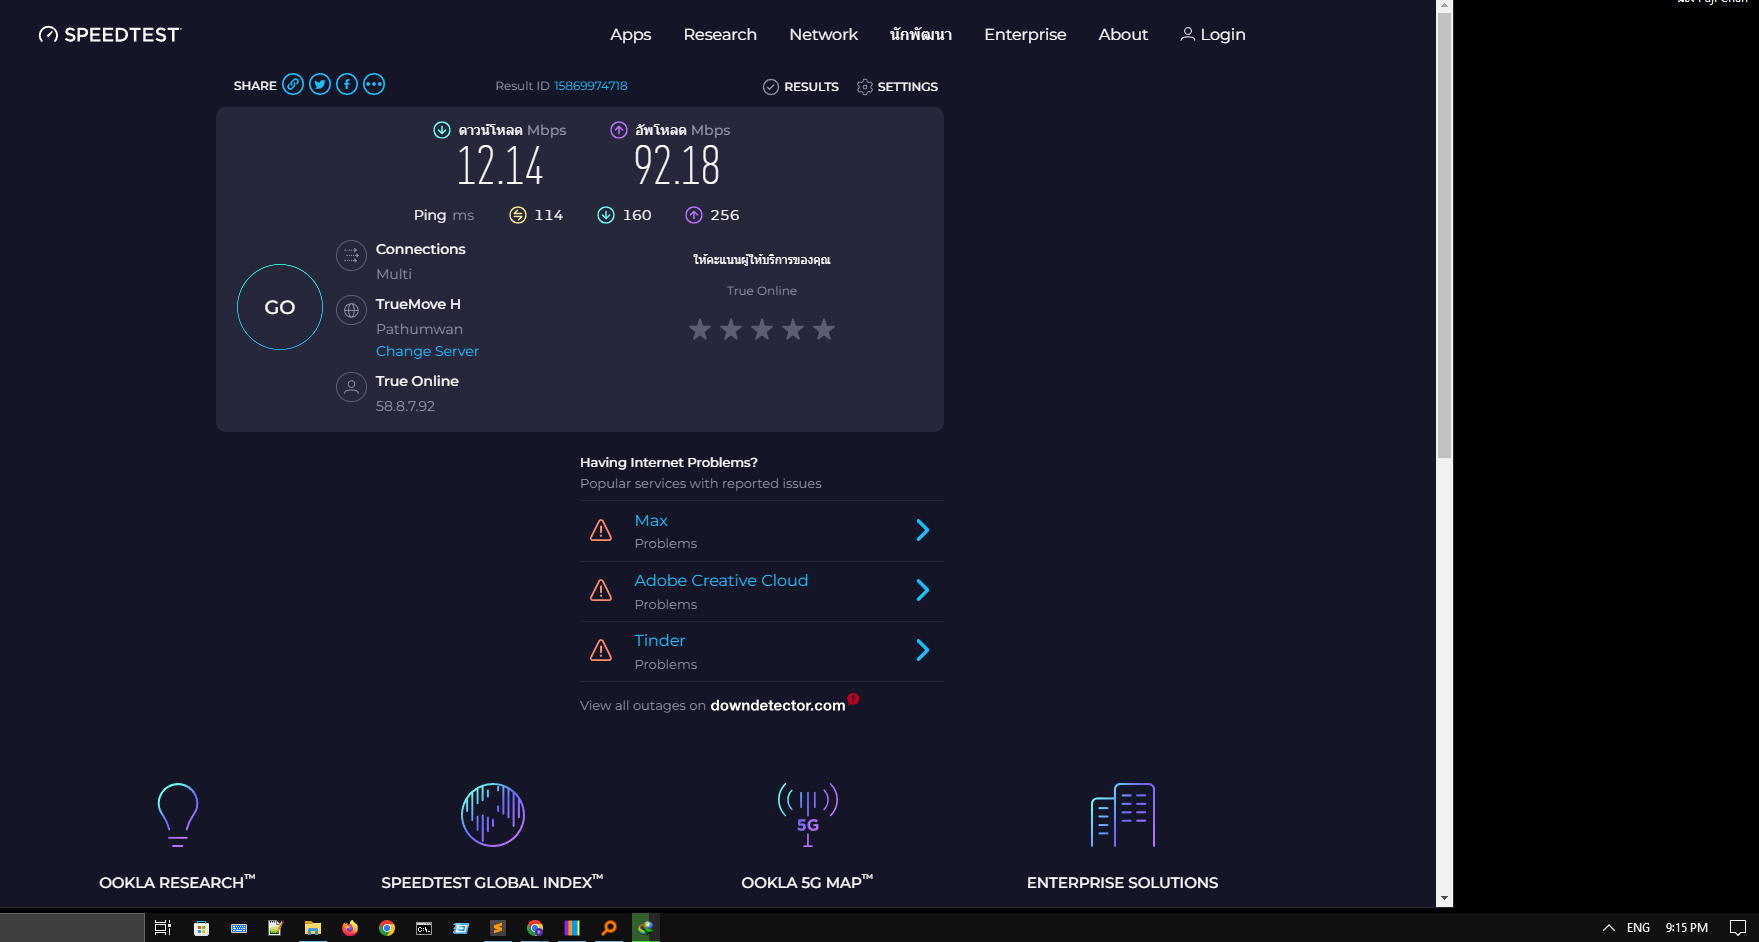Click the Speedtest logo
Viewport: 1759px width, 942px height.
coord(109,35)
